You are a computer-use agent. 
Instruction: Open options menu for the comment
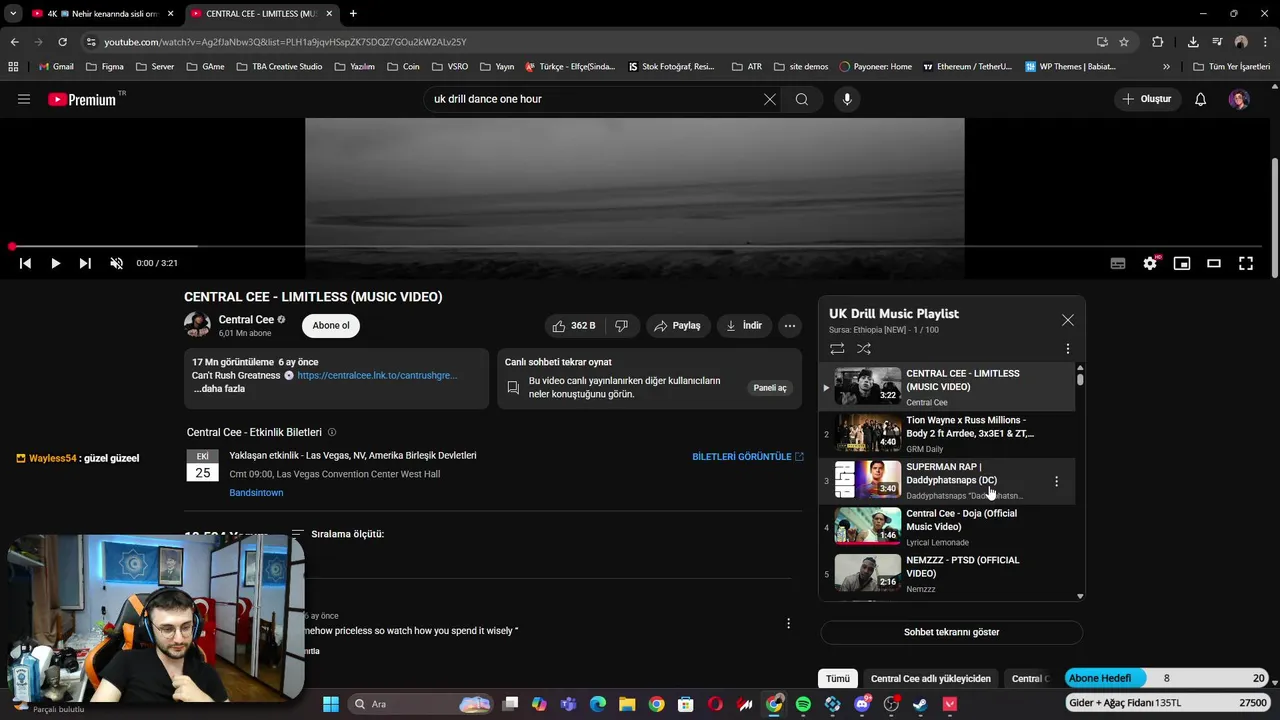pyautogui.click(x=788, y=623)
